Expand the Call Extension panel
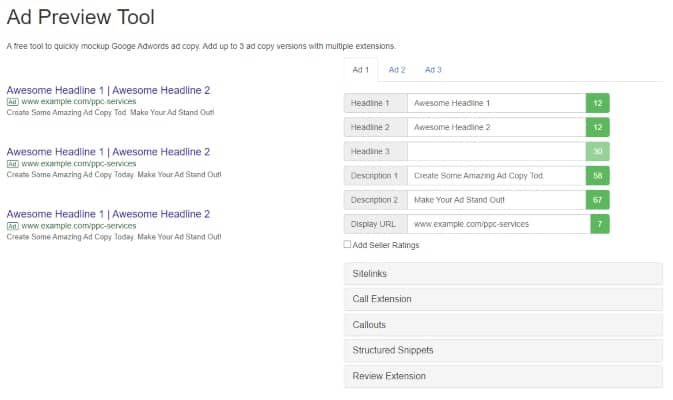This screenshot has height=400, width=673. pyautogui.click(x=503, y=299)
